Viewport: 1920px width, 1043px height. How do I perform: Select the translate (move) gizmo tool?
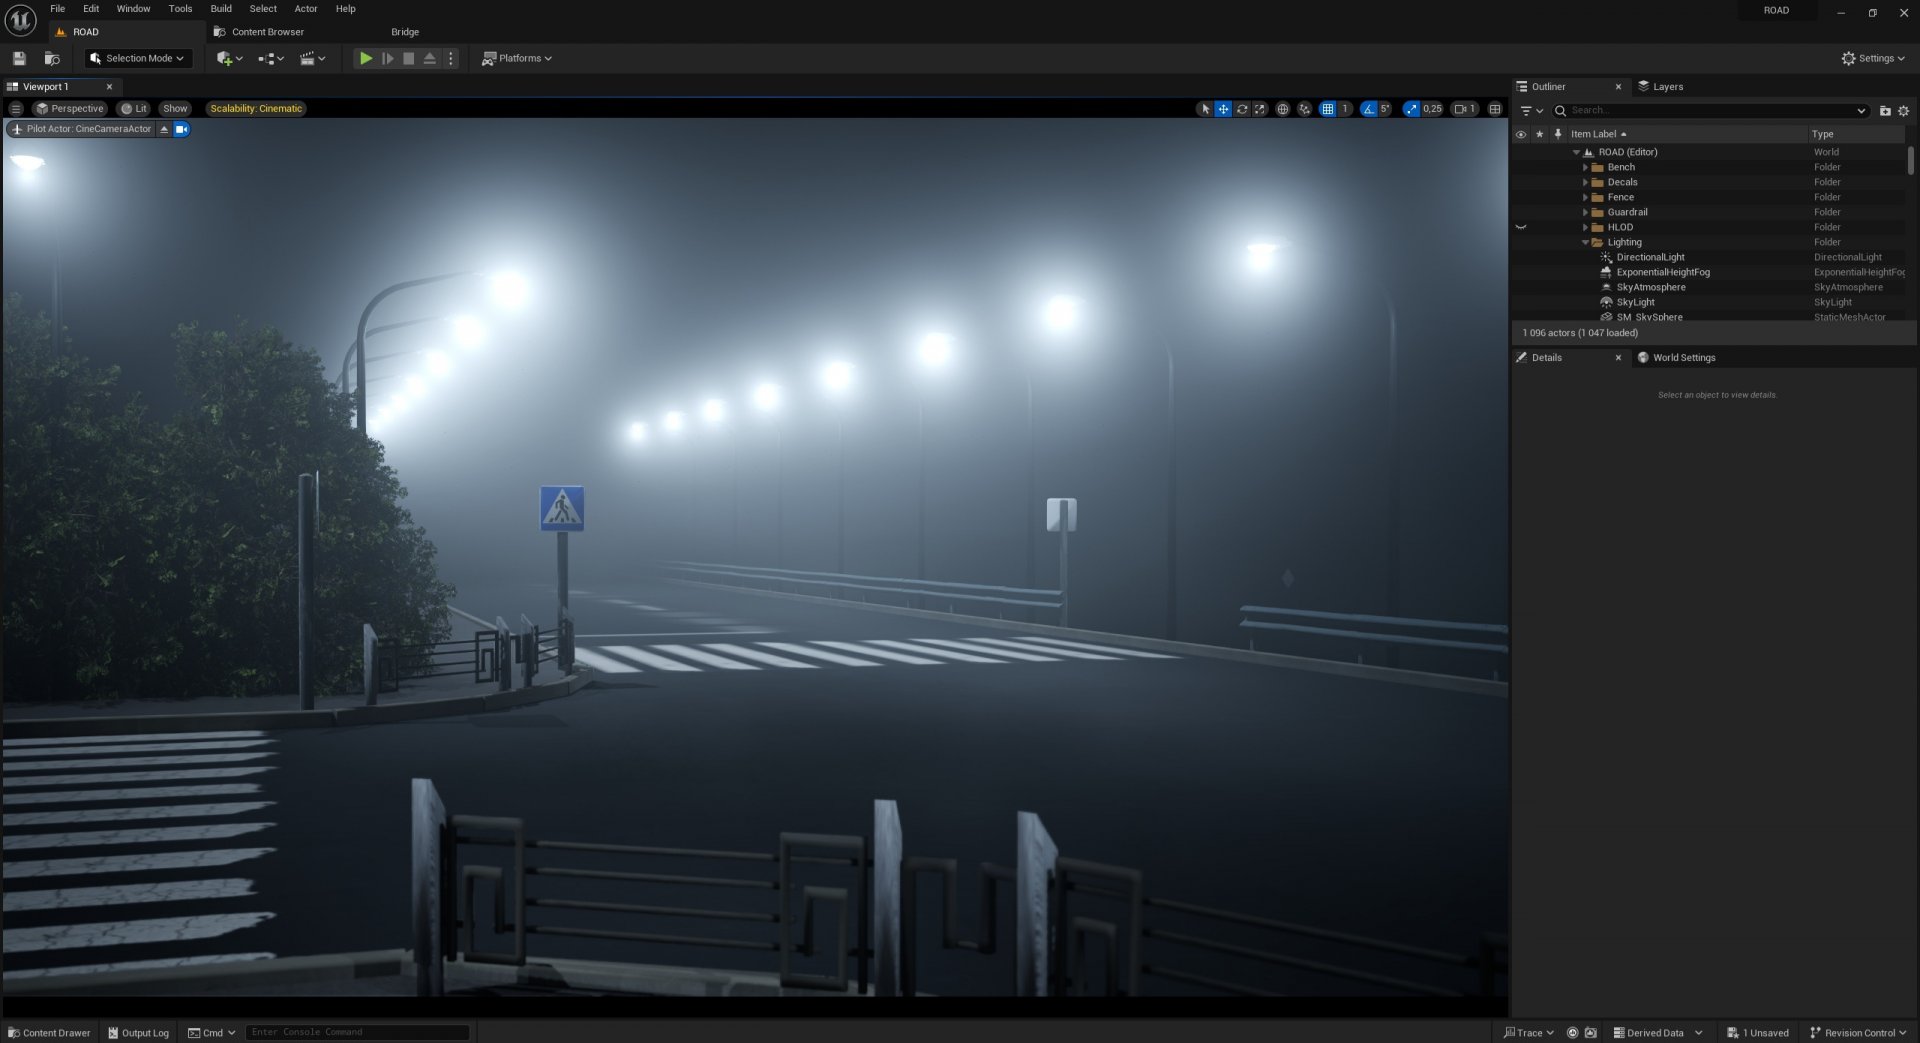pos(1223,109)
